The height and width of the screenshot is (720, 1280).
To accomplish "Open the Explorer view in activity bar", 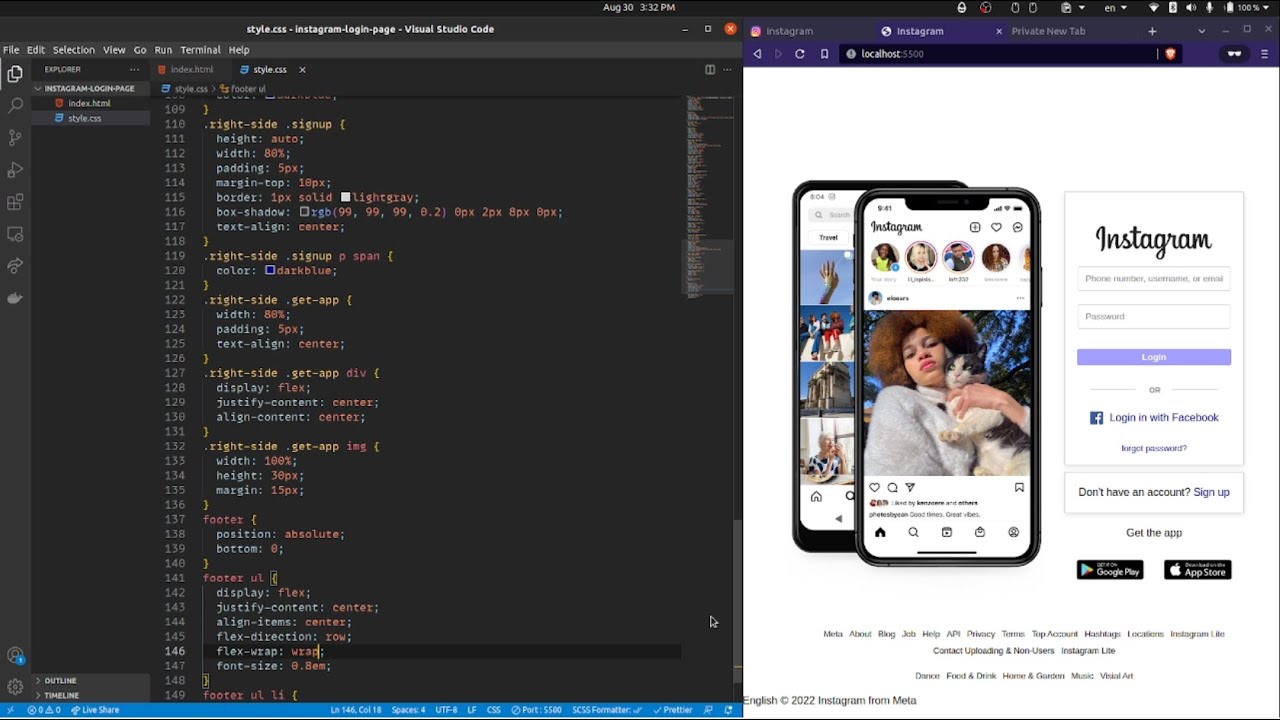I will (15, 73).
